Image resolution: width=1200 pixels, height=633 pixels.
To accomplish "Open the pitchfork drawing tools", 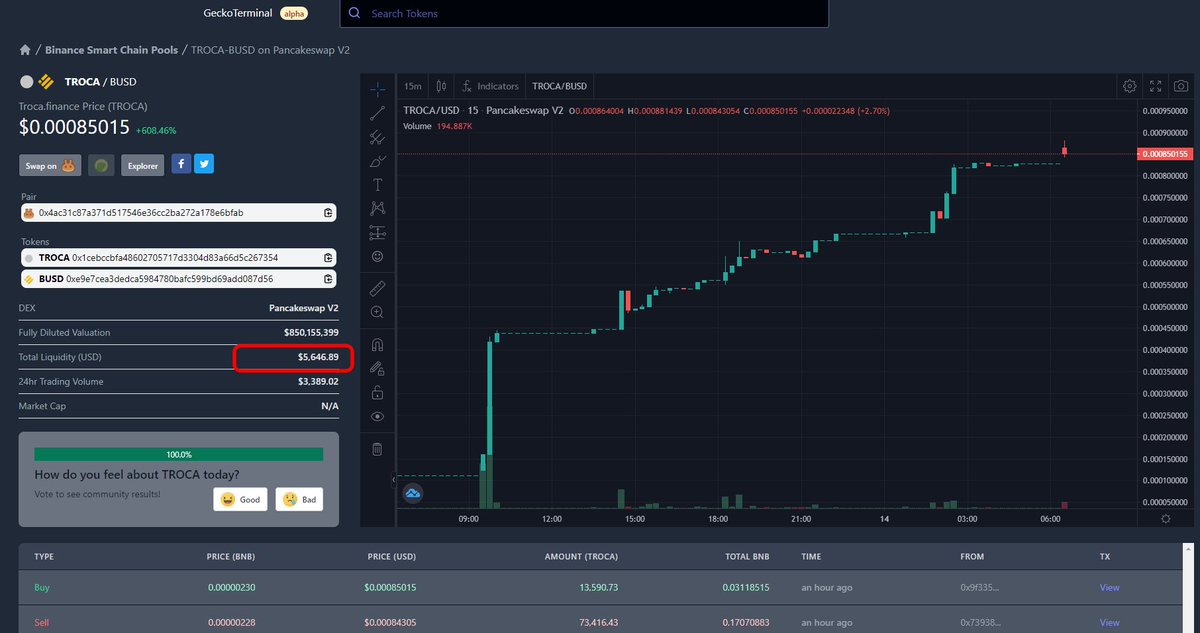I will (x=377, y=136).
